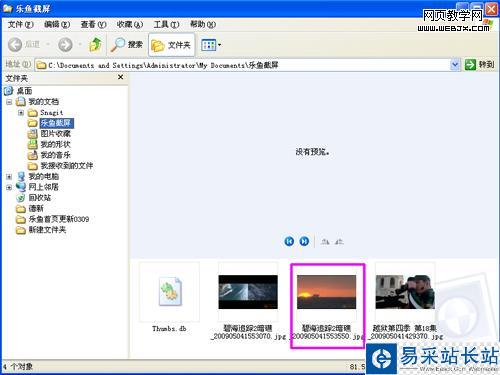The height and width of the screenshot is (375, 500).
Task: Click the 网上邻居 network icon
Action: (21, 187)
